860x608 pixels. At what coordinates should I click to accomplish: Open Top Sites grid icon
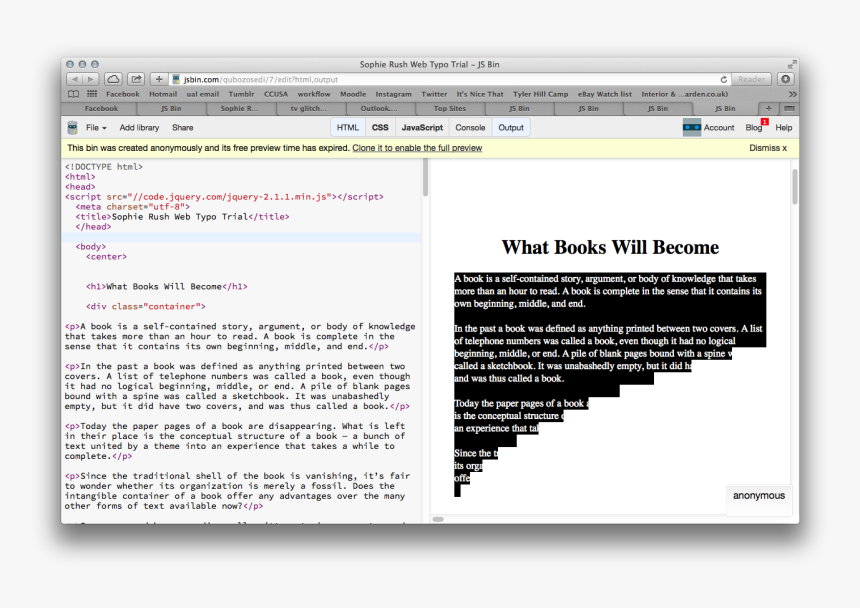(x=92, y=94)
